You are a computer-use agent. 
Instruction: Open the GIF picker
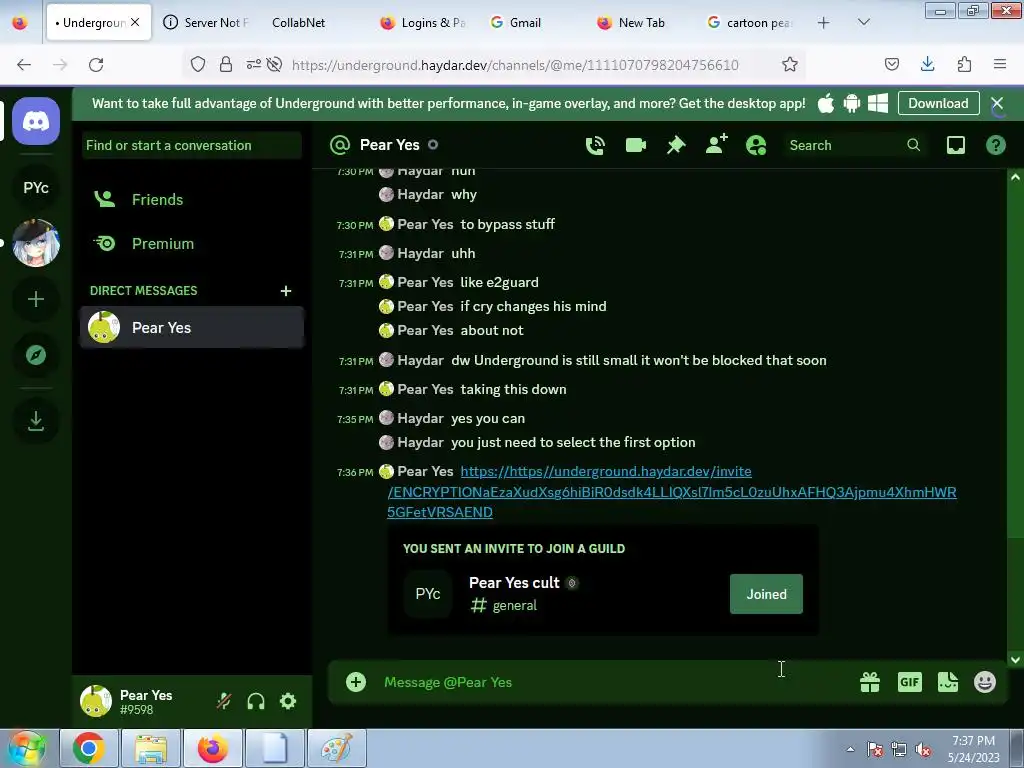coord(910,682)
